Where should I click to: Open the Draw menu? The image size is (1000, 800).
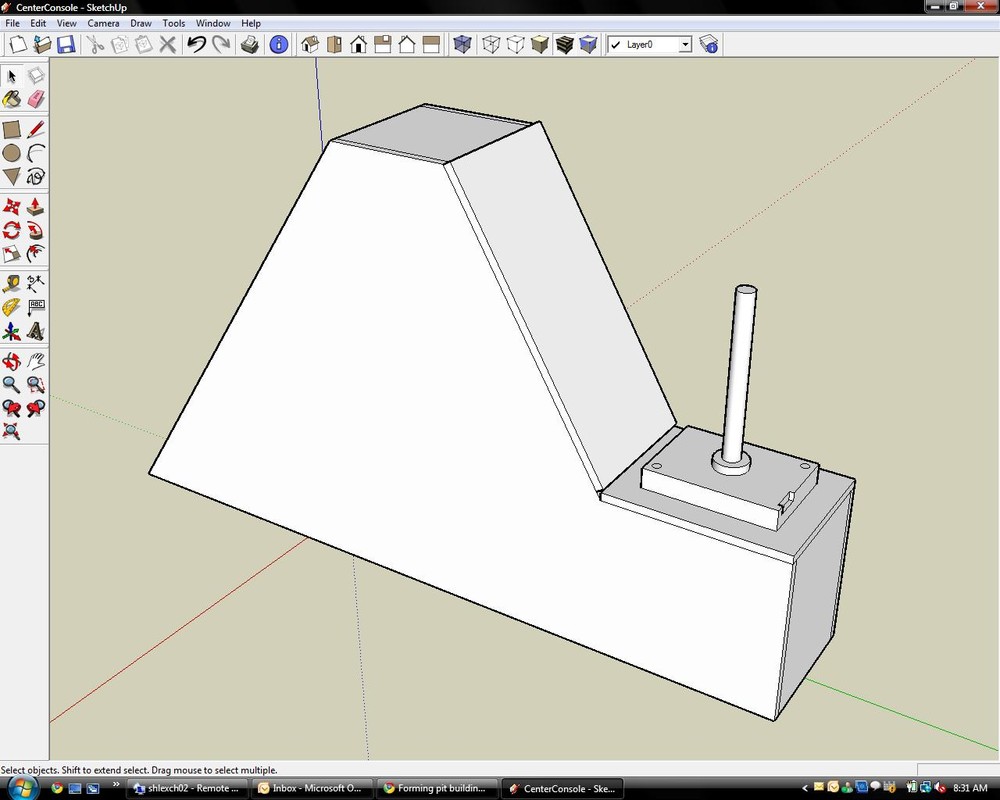(x=140, y=23)
